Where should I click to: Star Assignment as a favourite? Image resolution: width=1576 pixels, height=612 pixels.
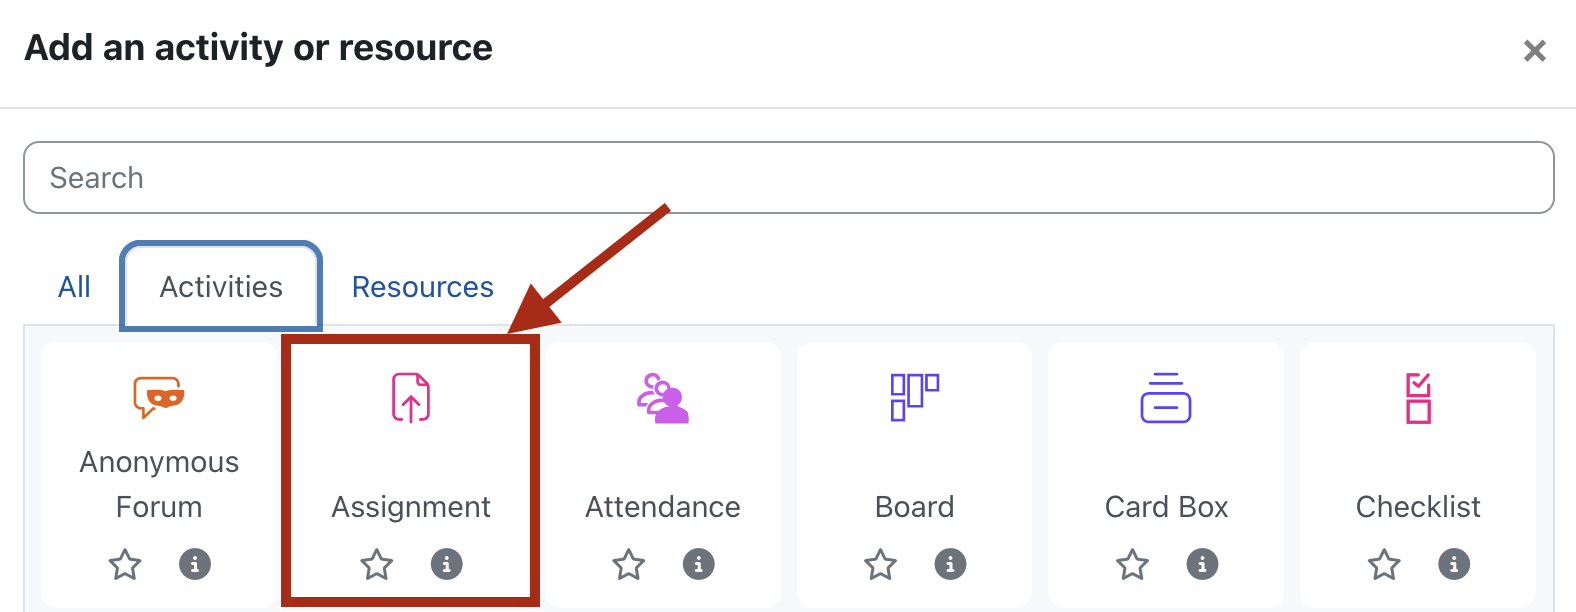377,564
